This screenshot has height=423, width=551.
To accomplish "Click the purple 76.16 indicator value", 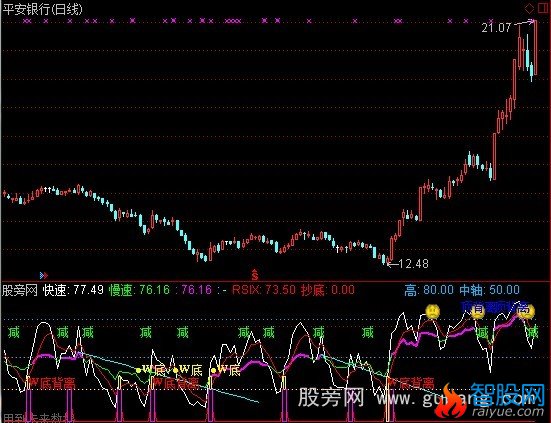I will click(196, 290).
